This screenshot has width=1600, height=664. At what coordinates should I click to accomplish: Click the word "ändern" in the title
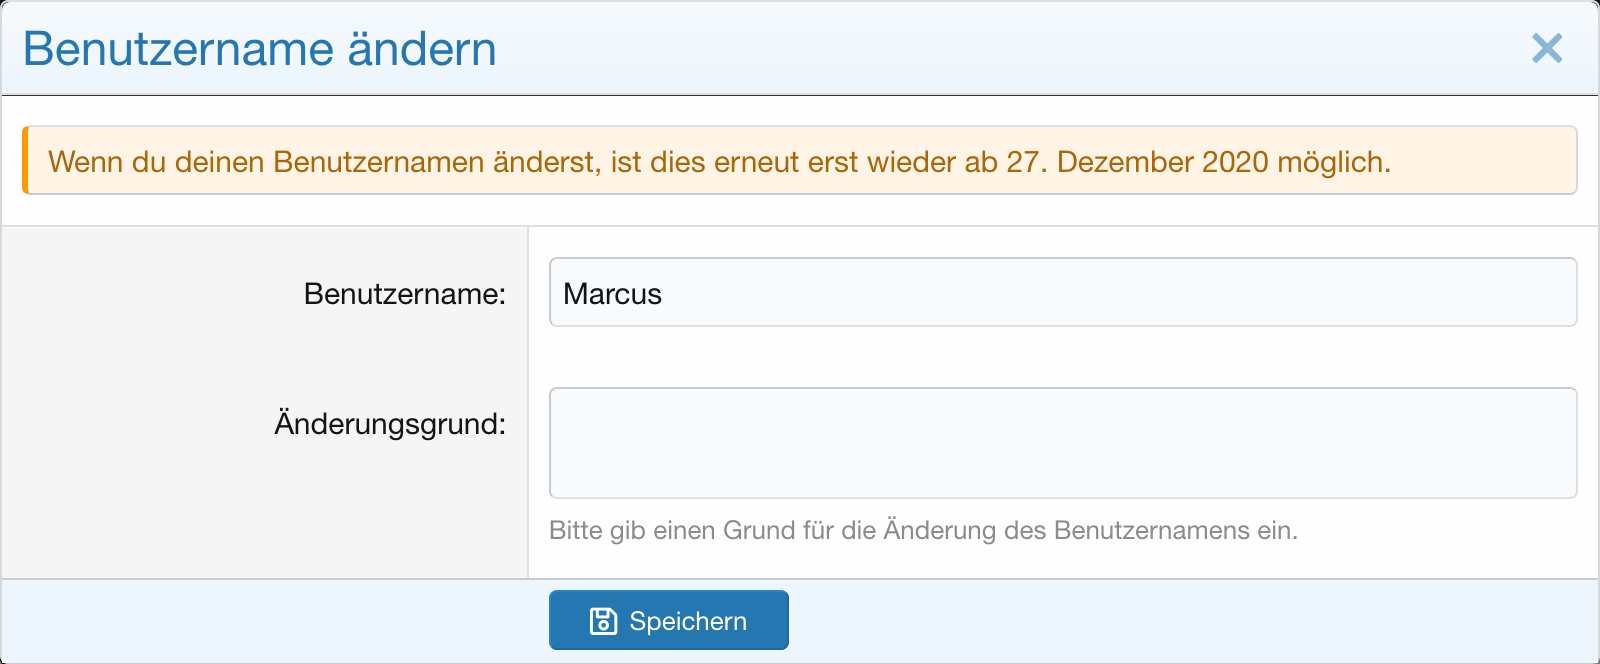coord(421,49)
